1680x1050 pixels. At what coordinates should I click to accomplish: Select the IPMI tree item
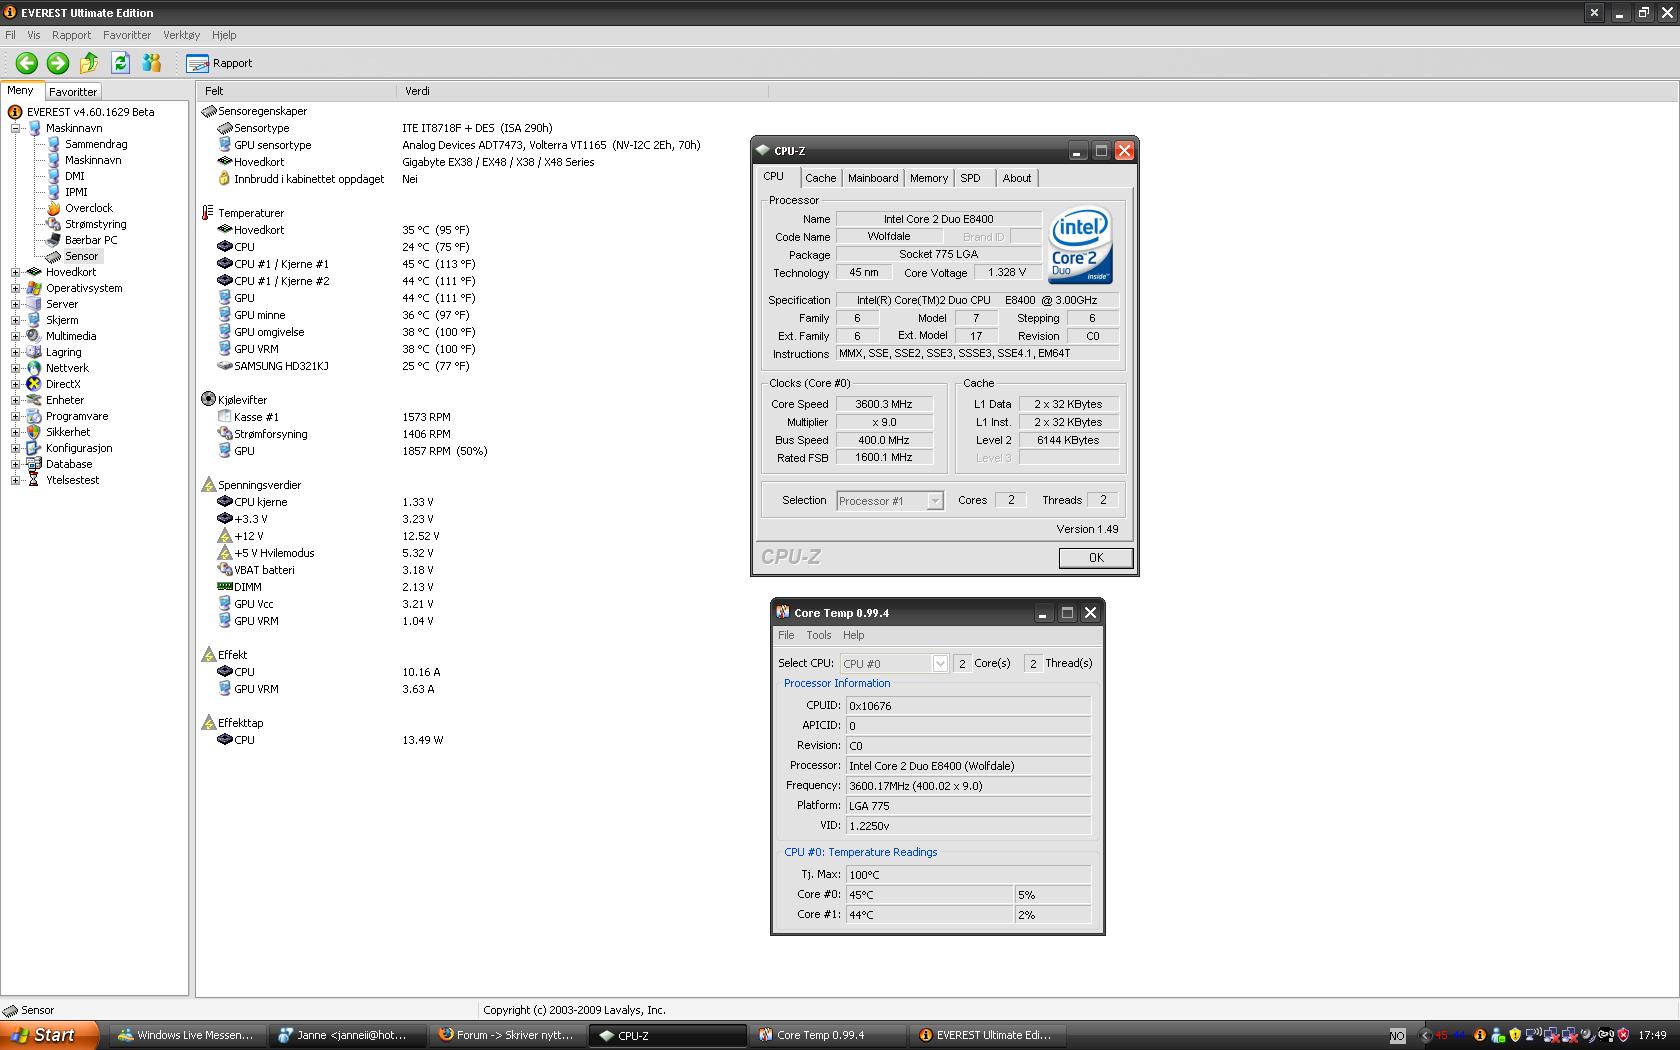(76, 192)
